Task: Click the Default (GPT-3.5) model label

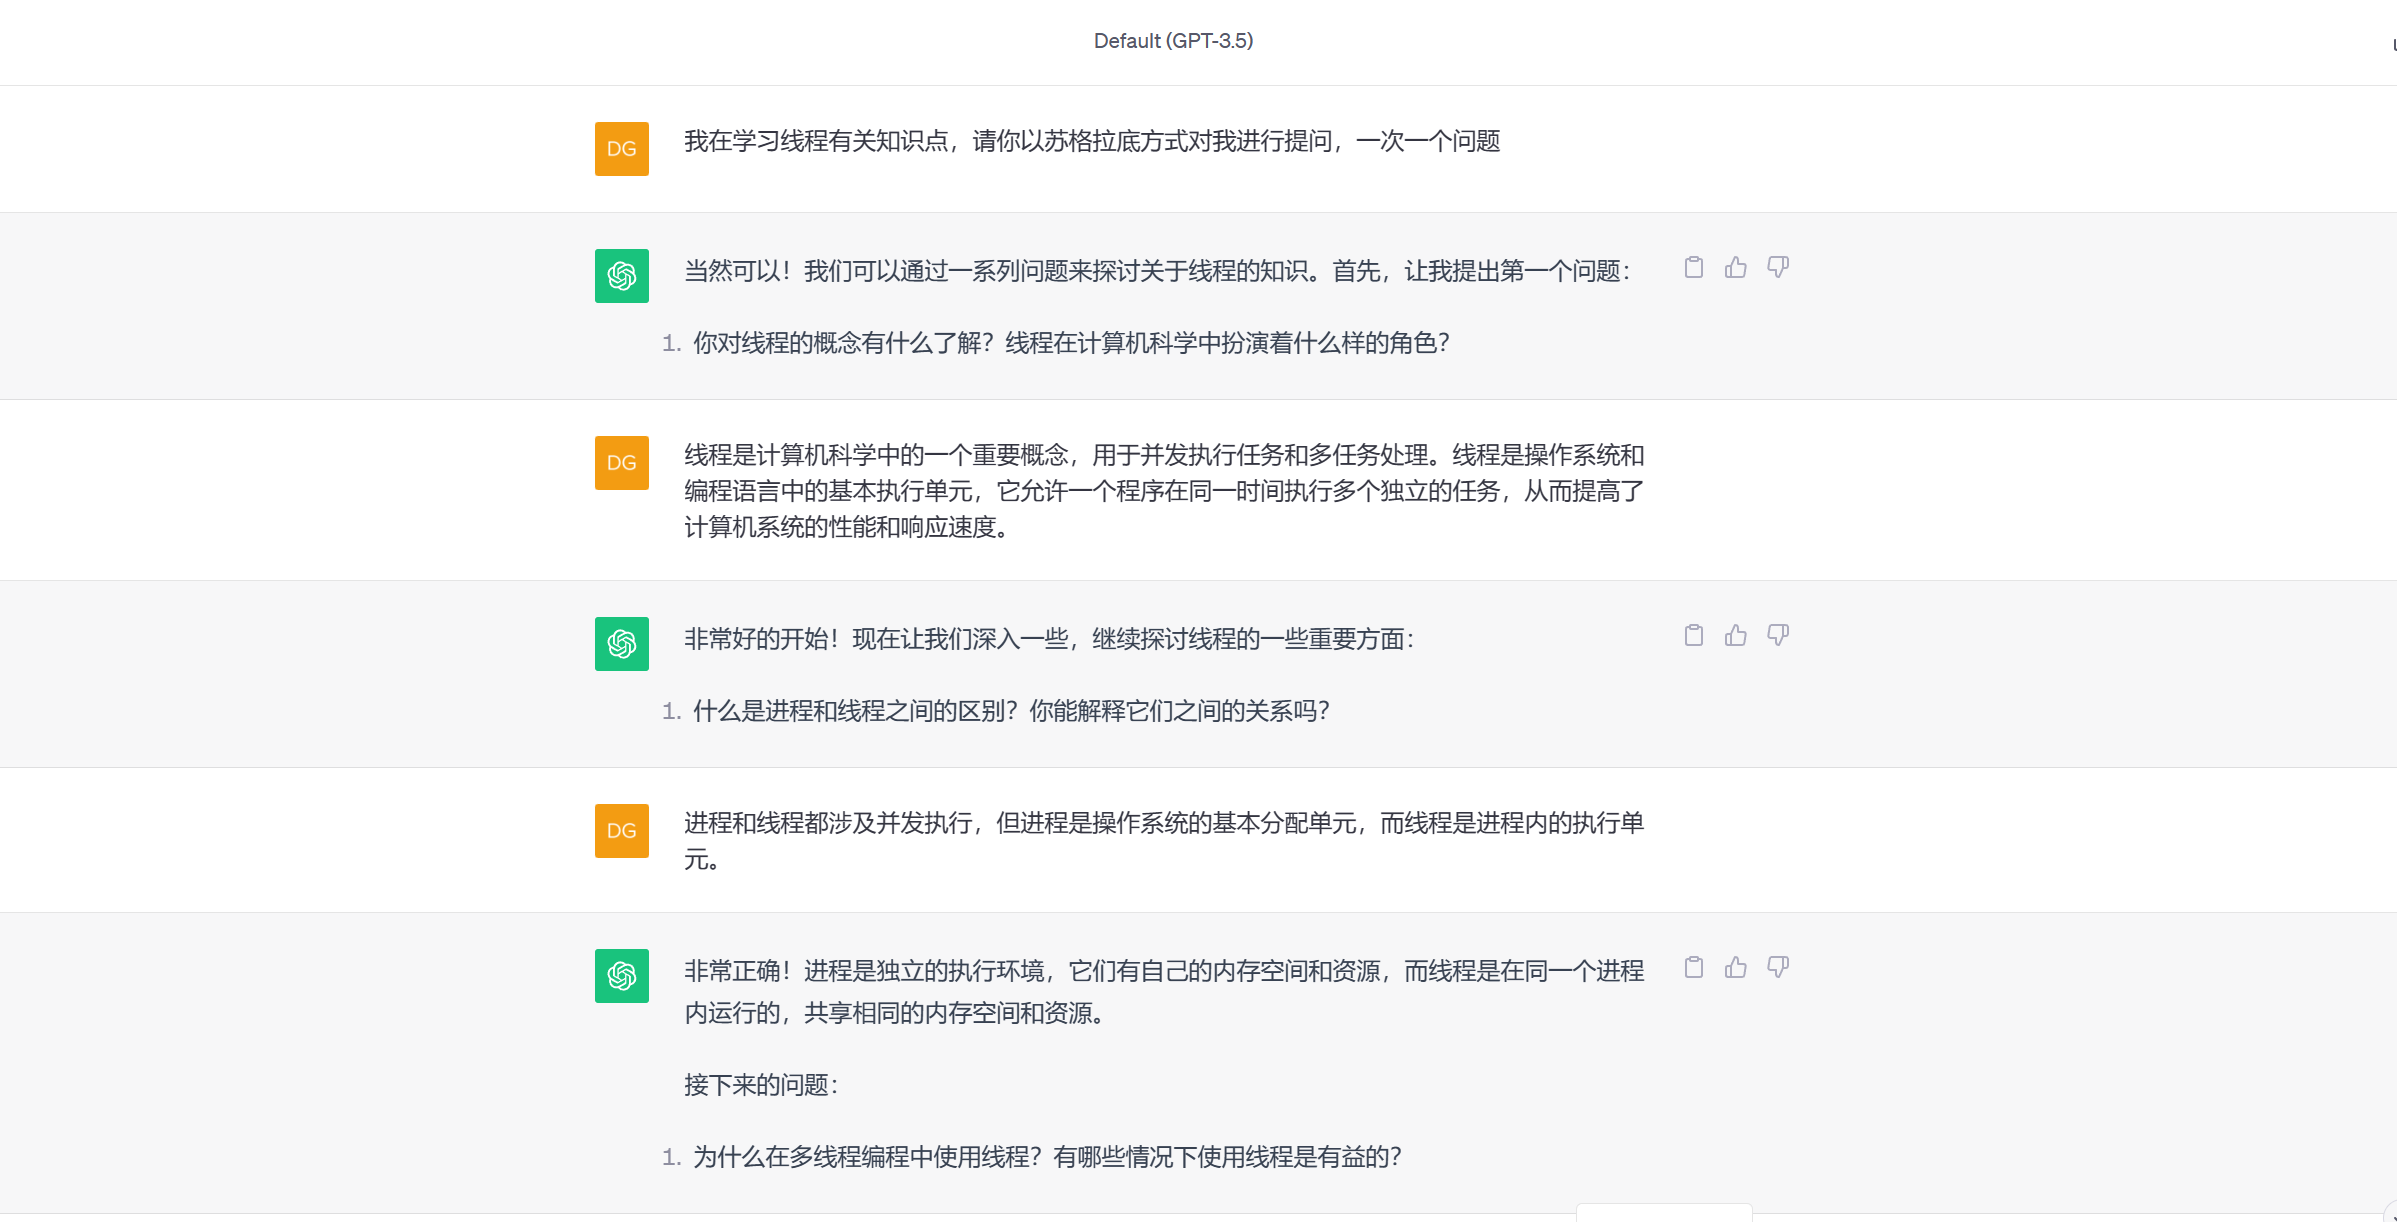Action: tap(1172, 41)
